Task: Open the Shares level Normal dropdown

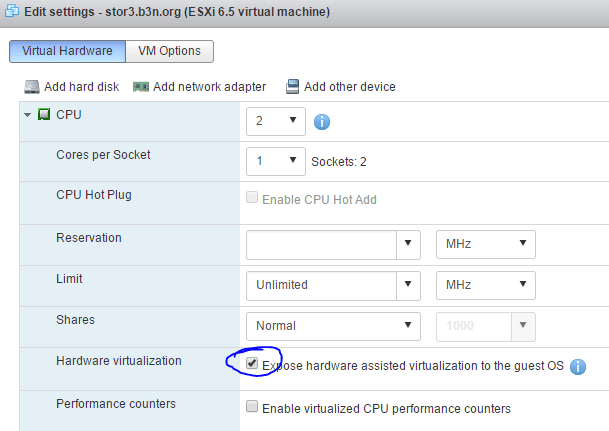Action: [333, 327]
